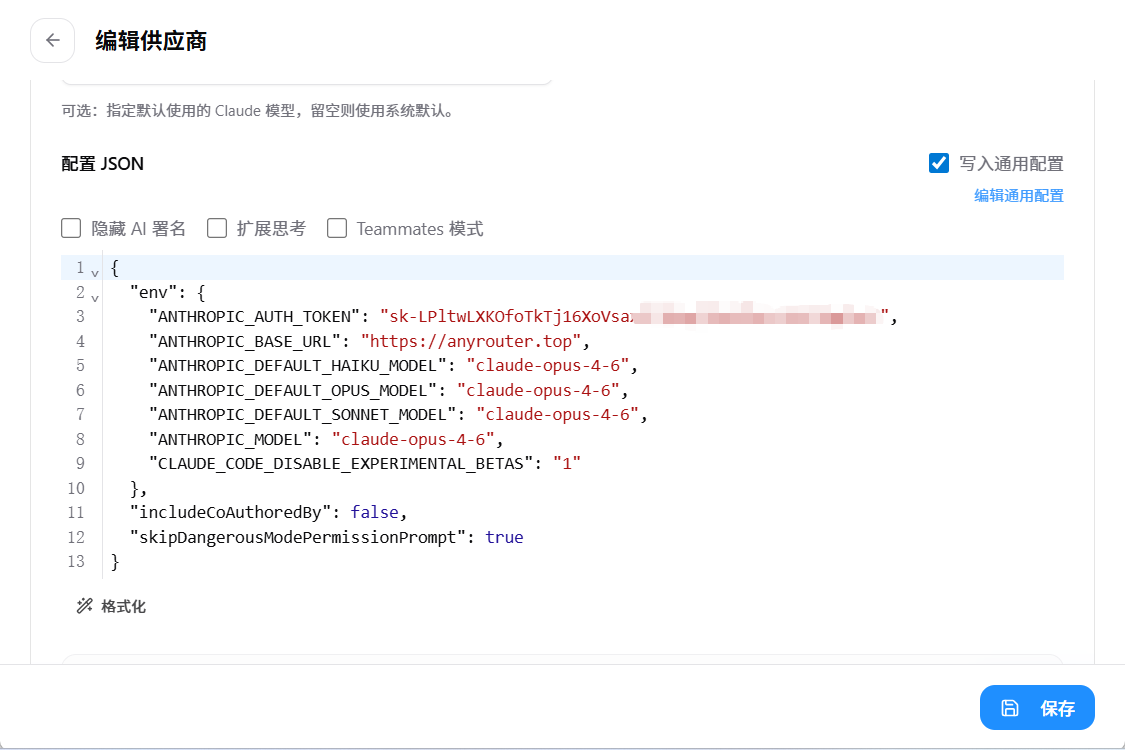Click the ANTHROPIC_AUTH_TOKEN value string
1125x750 pixels.
click(634, 317)
